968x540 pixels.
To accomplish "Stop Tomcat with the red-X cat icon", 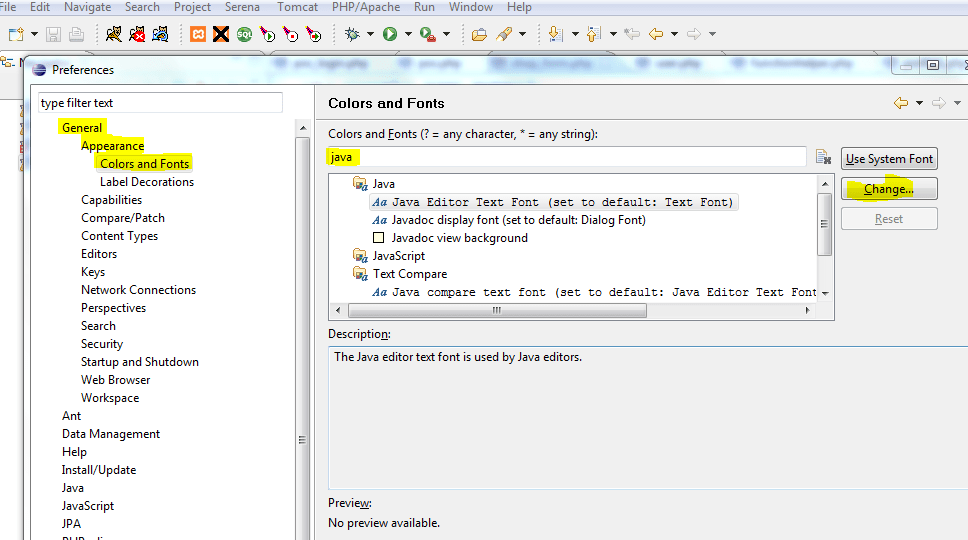I will click(137, 34).
